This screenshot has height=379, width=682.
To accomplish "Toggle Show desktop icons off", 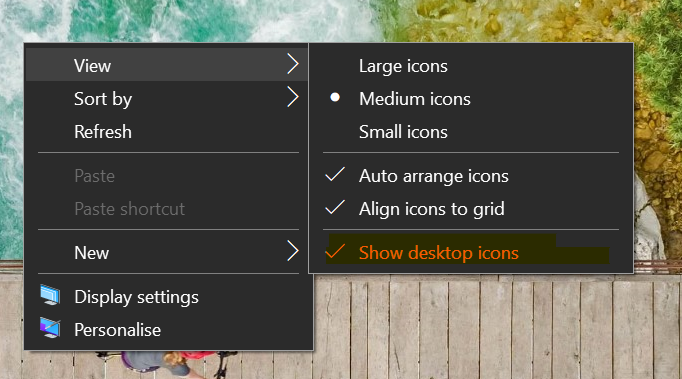I will pos(471,252).
